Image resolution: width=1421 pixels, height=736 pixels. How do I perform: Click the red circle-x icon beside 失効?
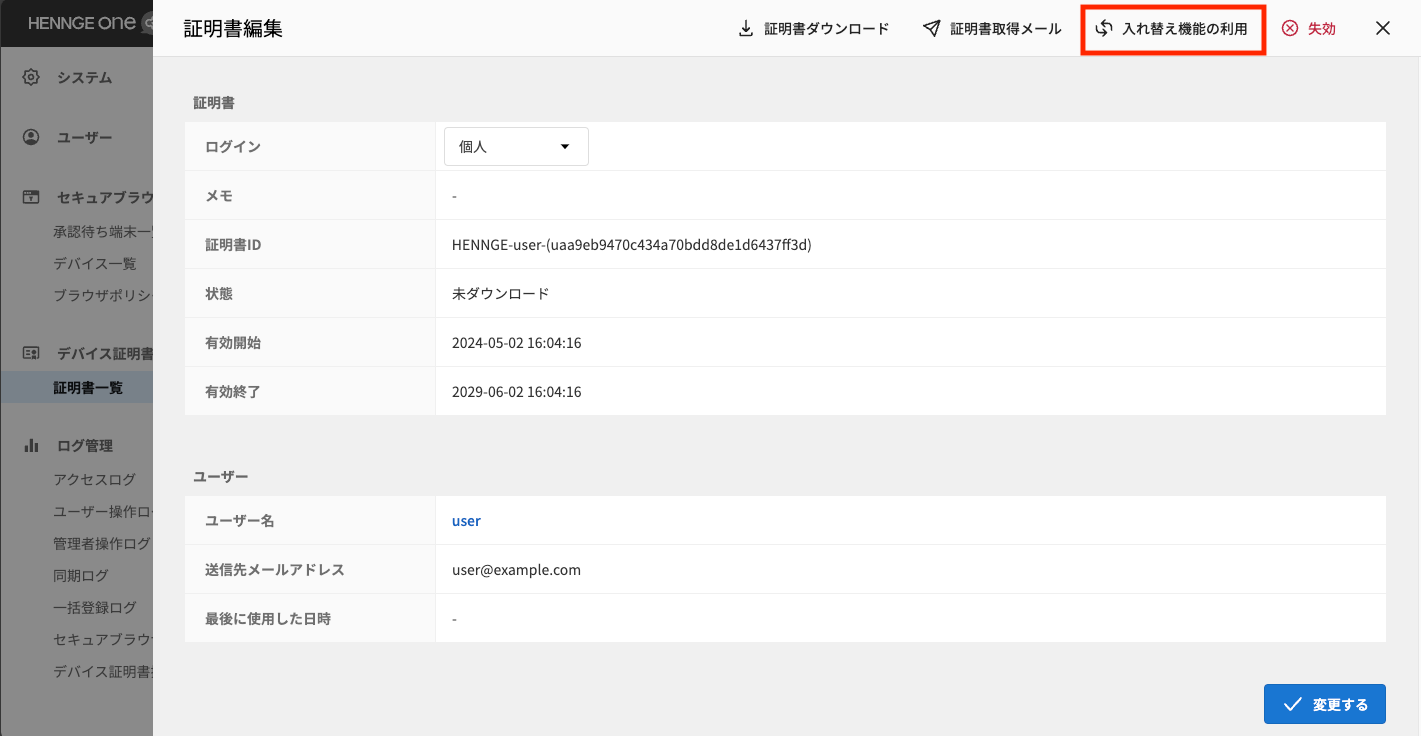1290,28
